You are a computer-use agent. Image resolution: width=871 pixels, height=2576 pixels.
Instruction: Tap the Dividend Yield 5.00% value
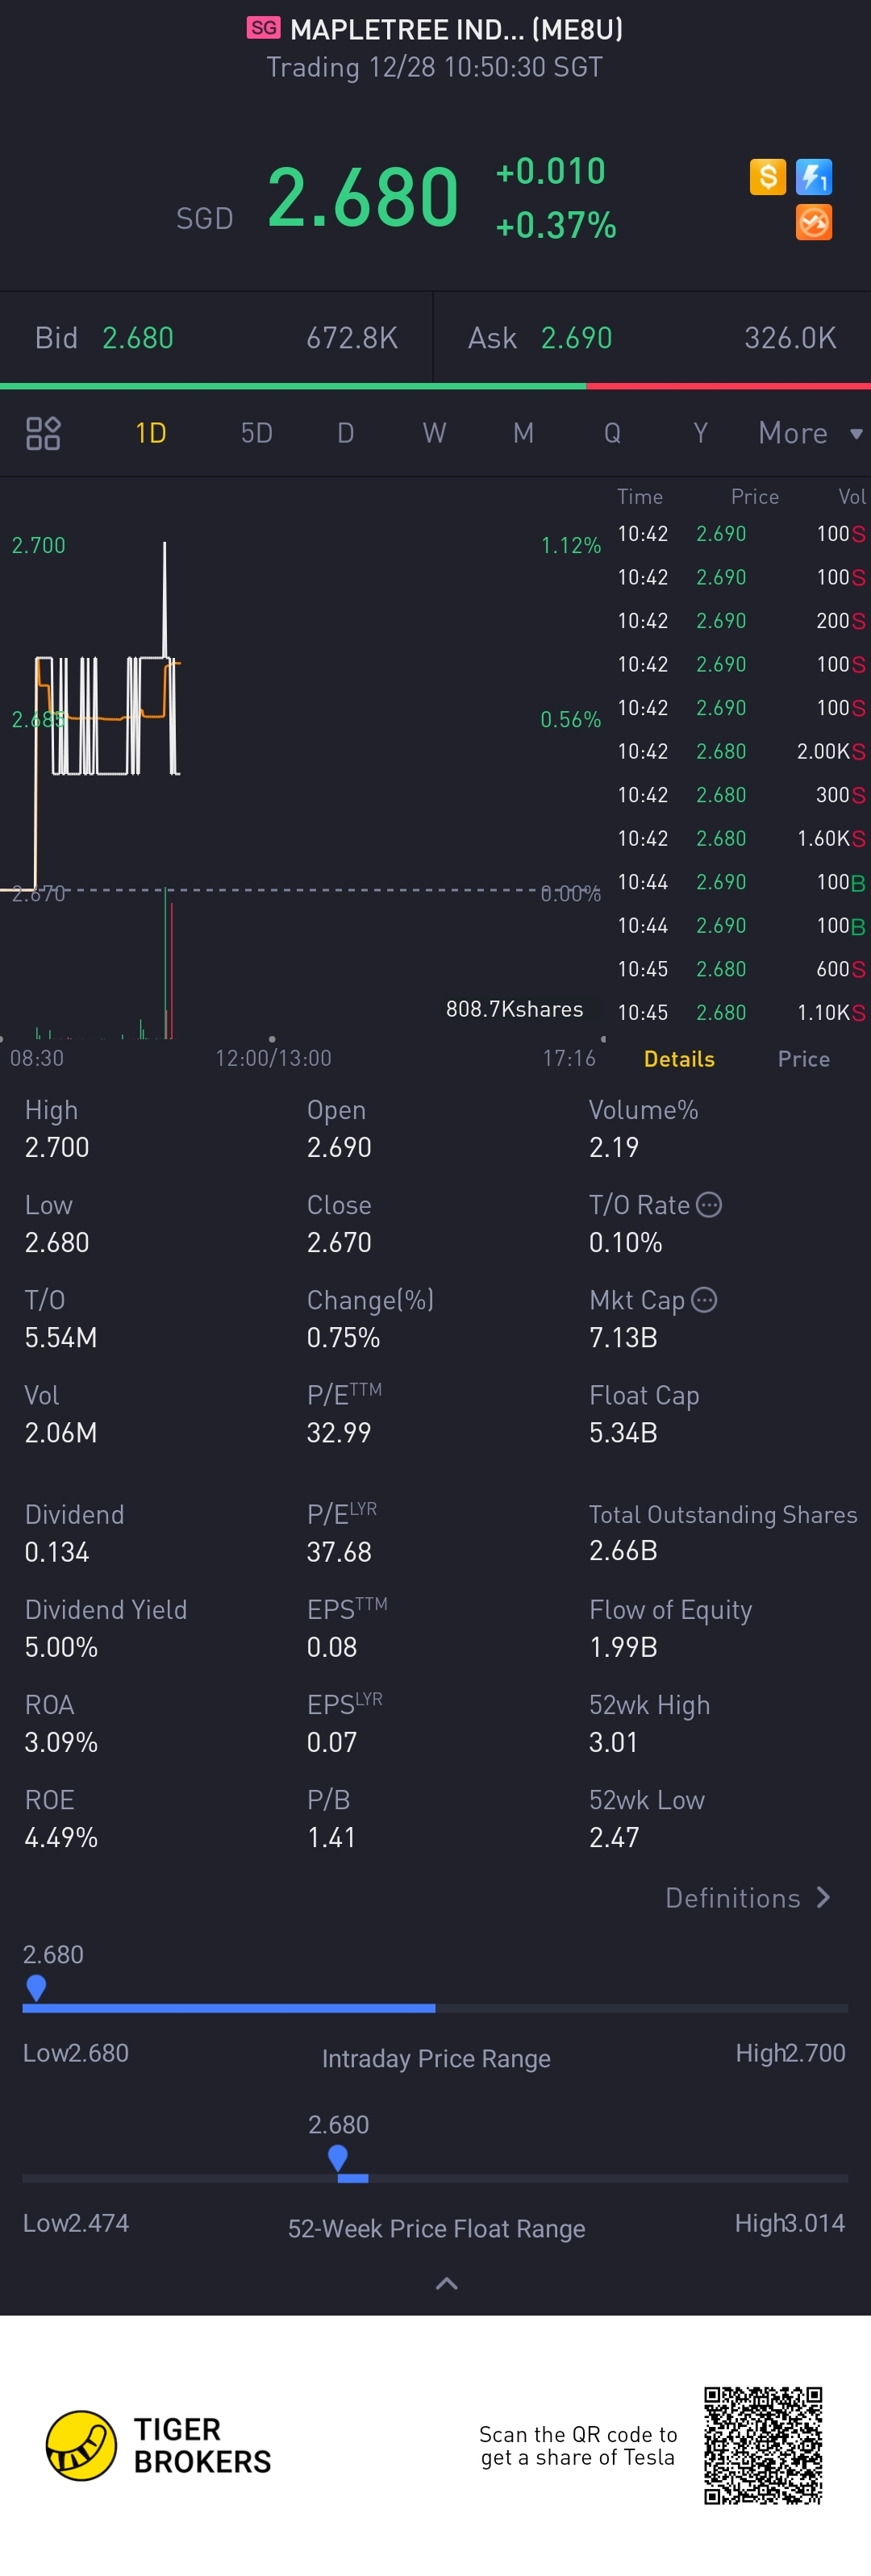pyautogui.click(x=61, y=1647)
